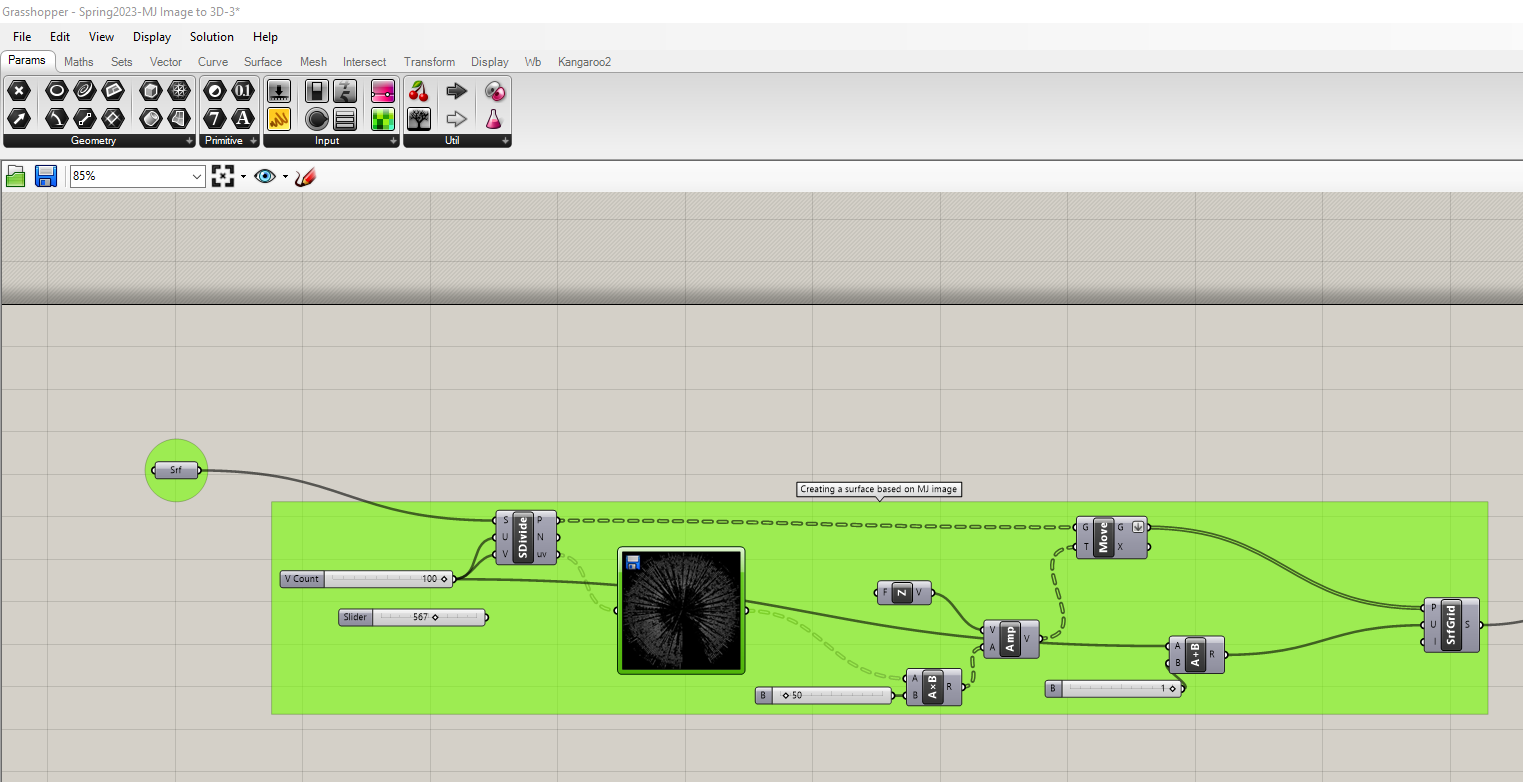Pick the Text 'A' primitive parameter
This screenshot has height=782, width=1523.
coord(243,119)
